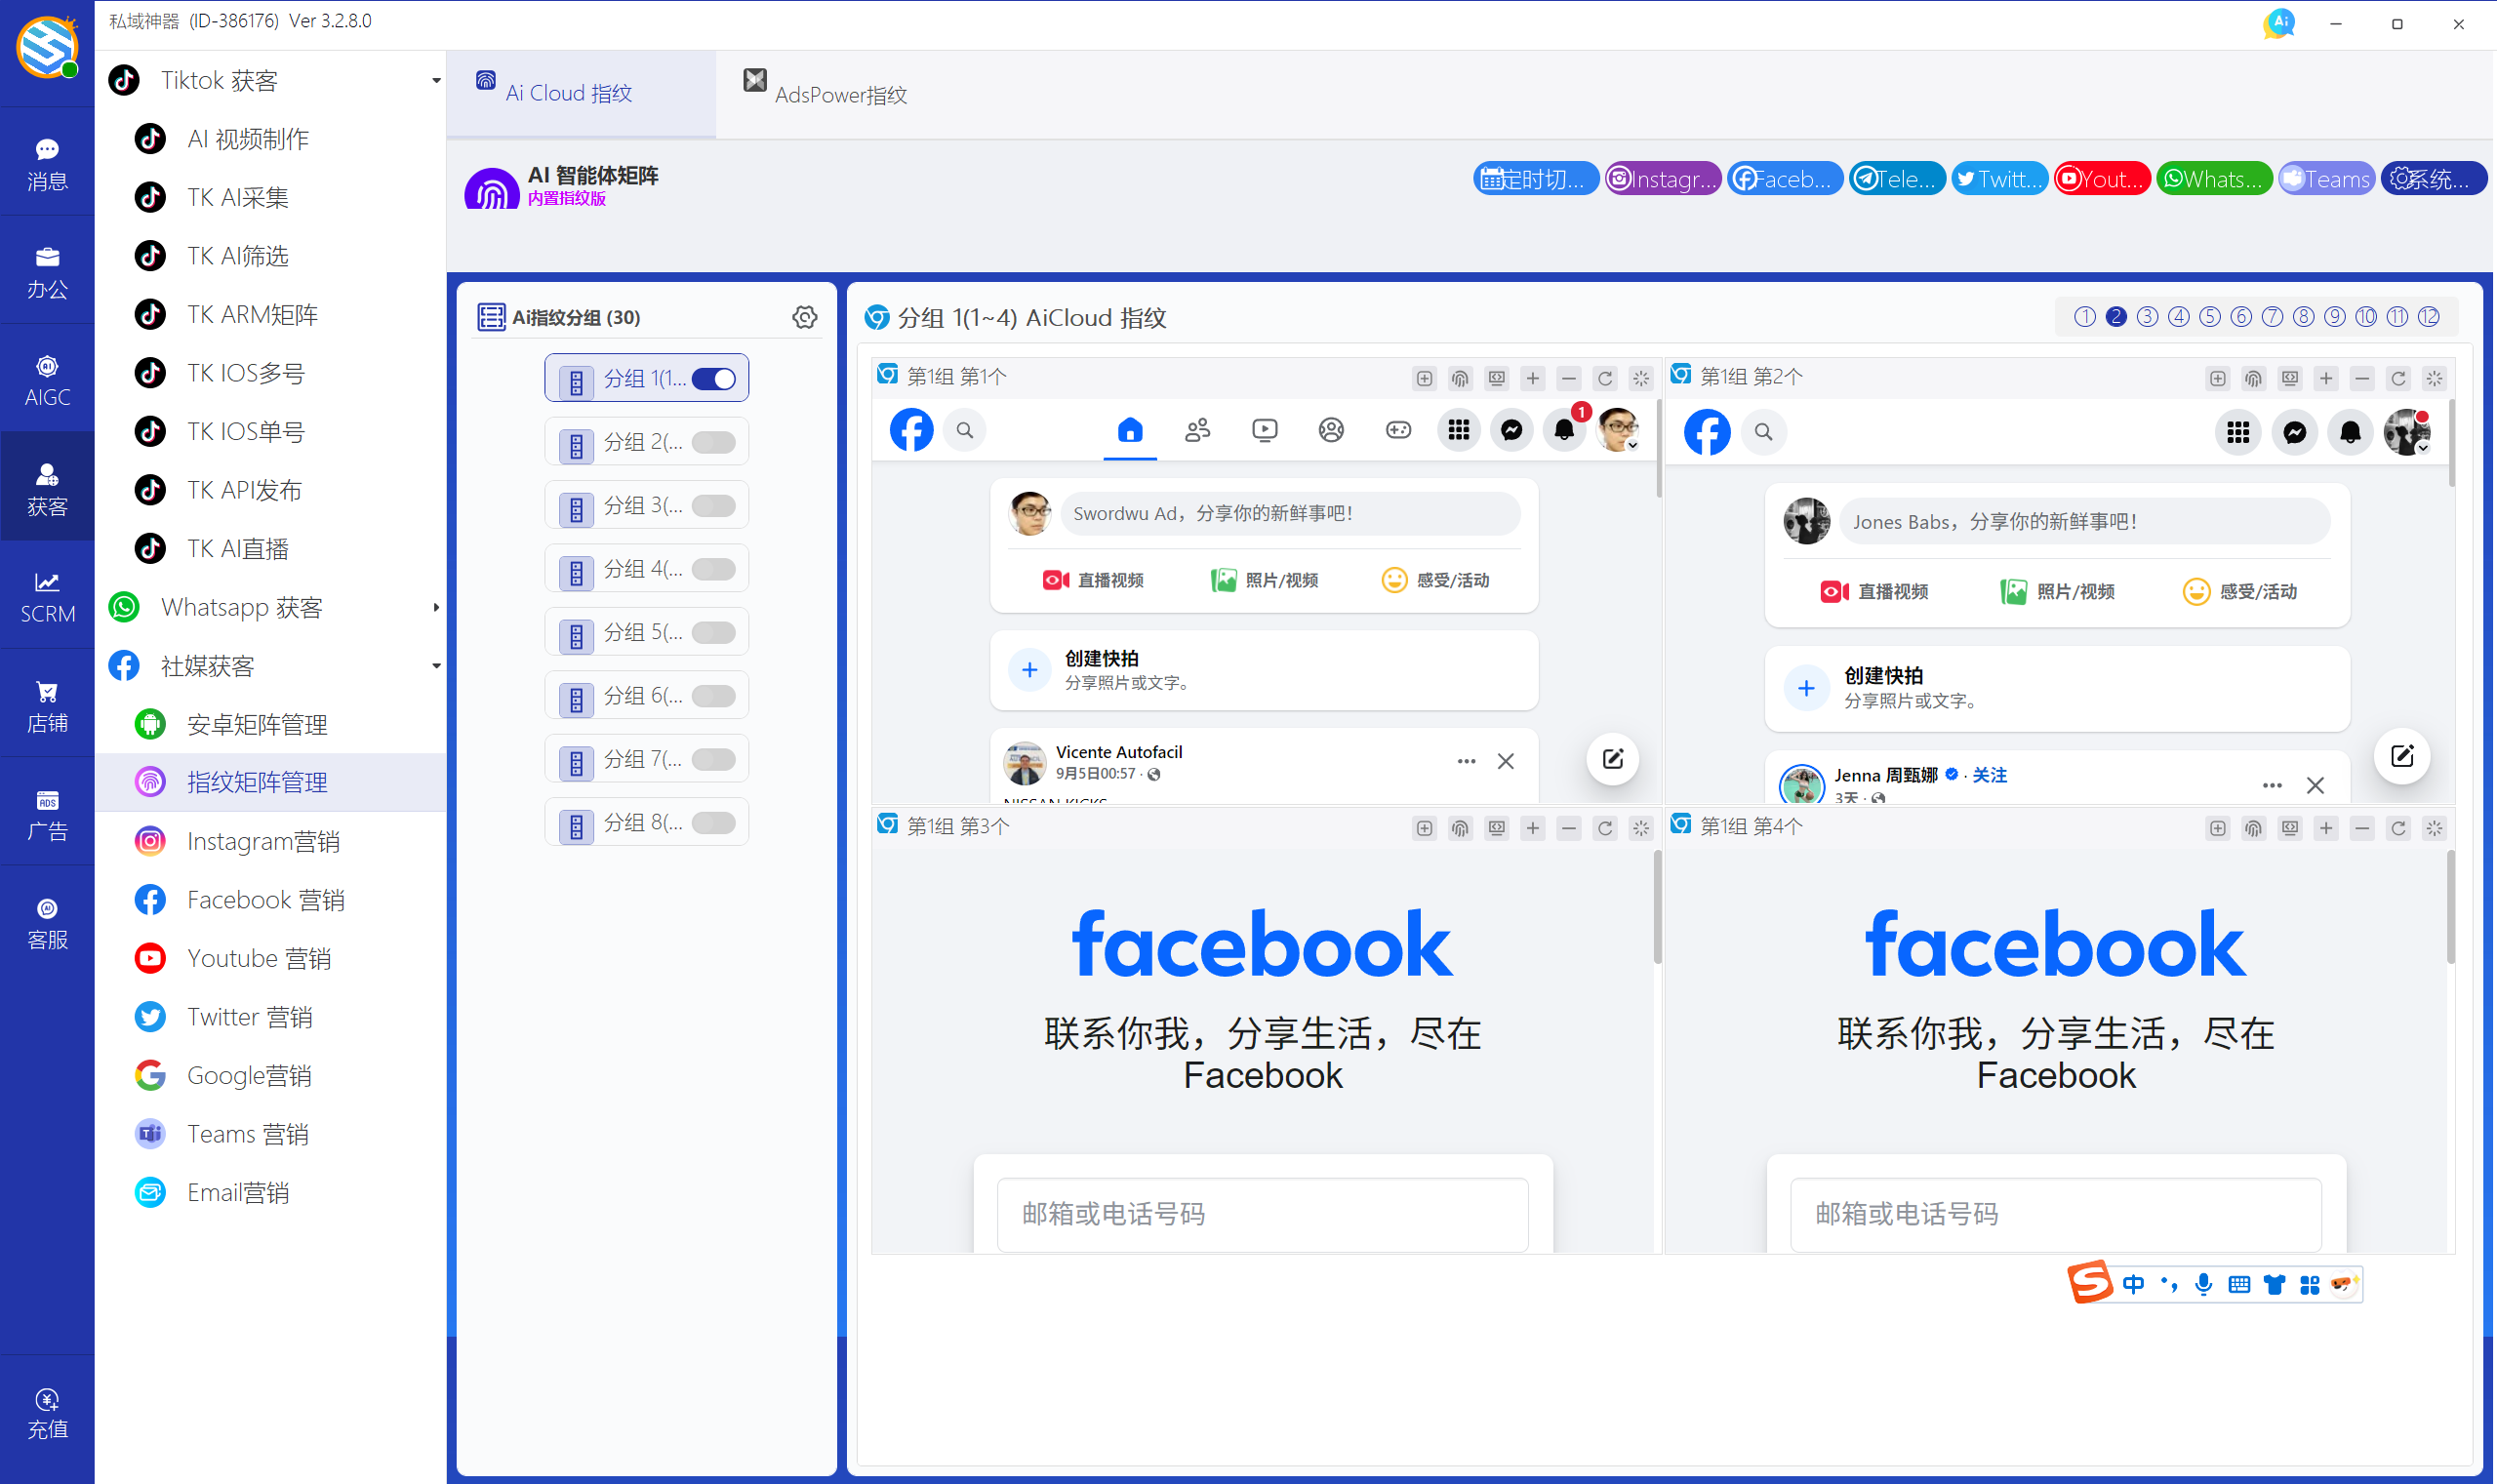
Task: Enable the 分组 2 toggle switch
Action: coord(714,442)
